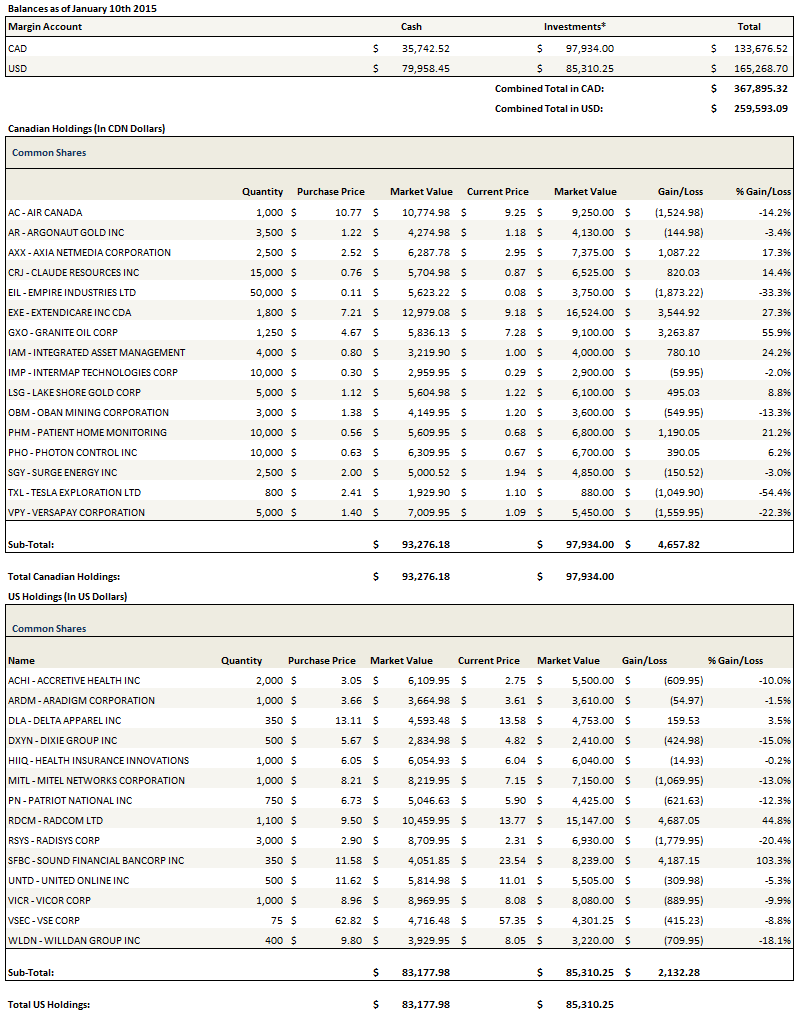
Task: Select GXO Granite Oil's 55.9% gain cell
Action: (776, 332)
